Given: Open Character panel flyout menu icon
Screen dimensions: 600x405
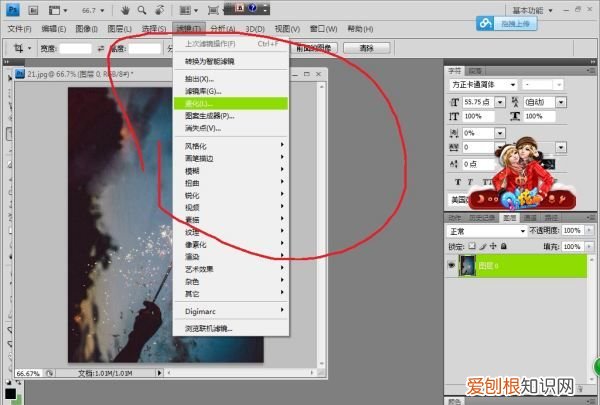Looking at the screenshot, I should [x=591, y=71].
